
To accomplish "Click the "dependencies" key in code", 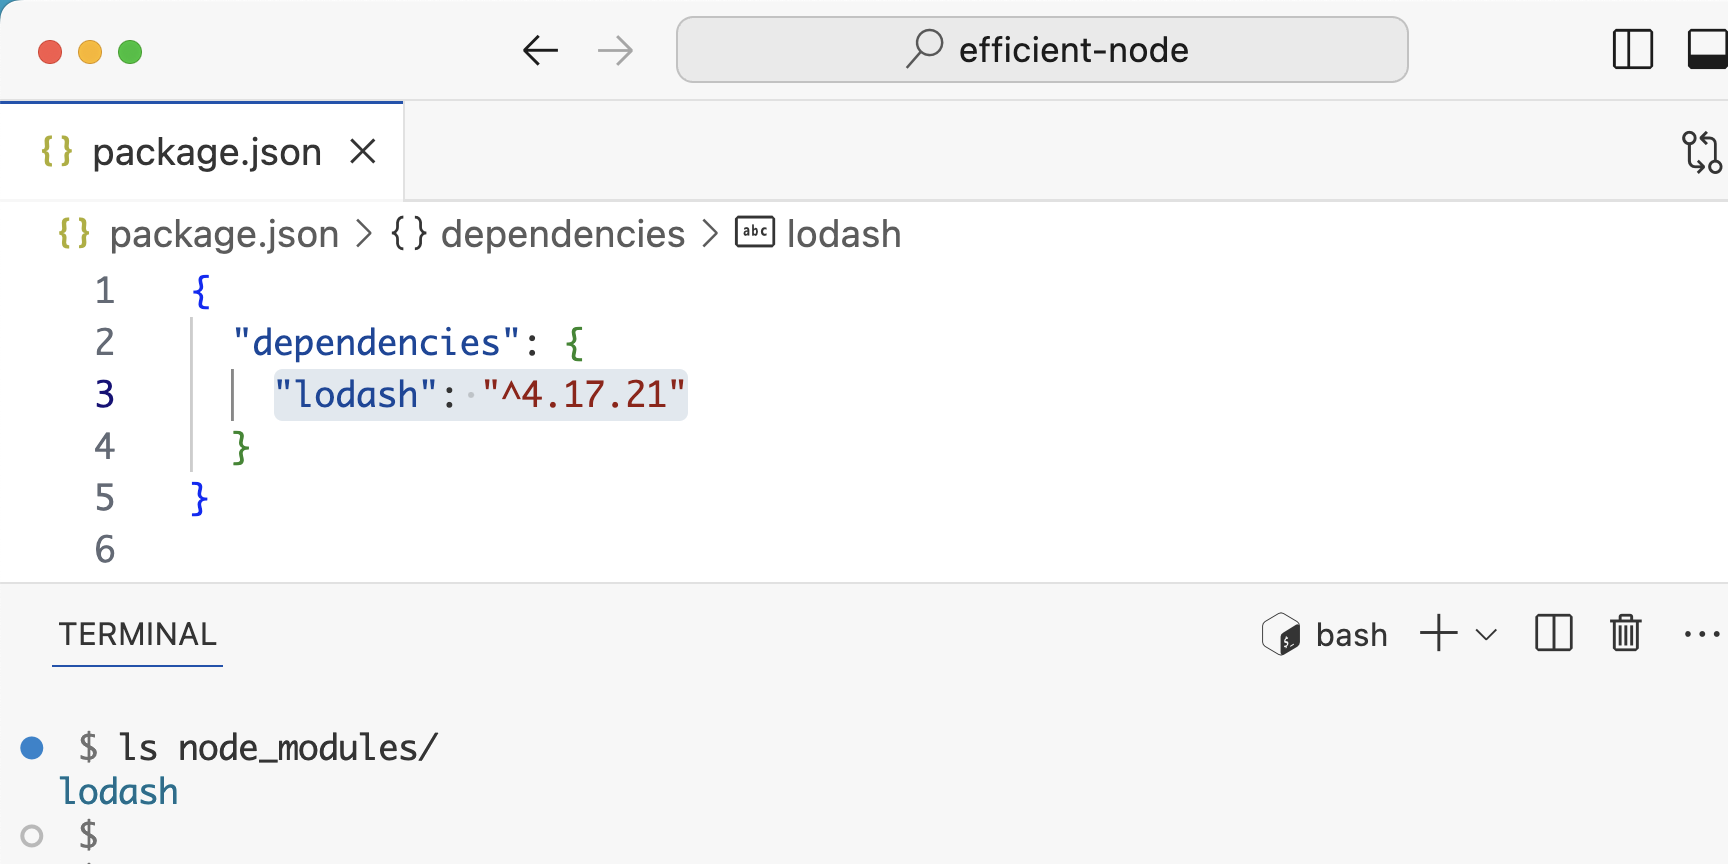I will (377, 342).
